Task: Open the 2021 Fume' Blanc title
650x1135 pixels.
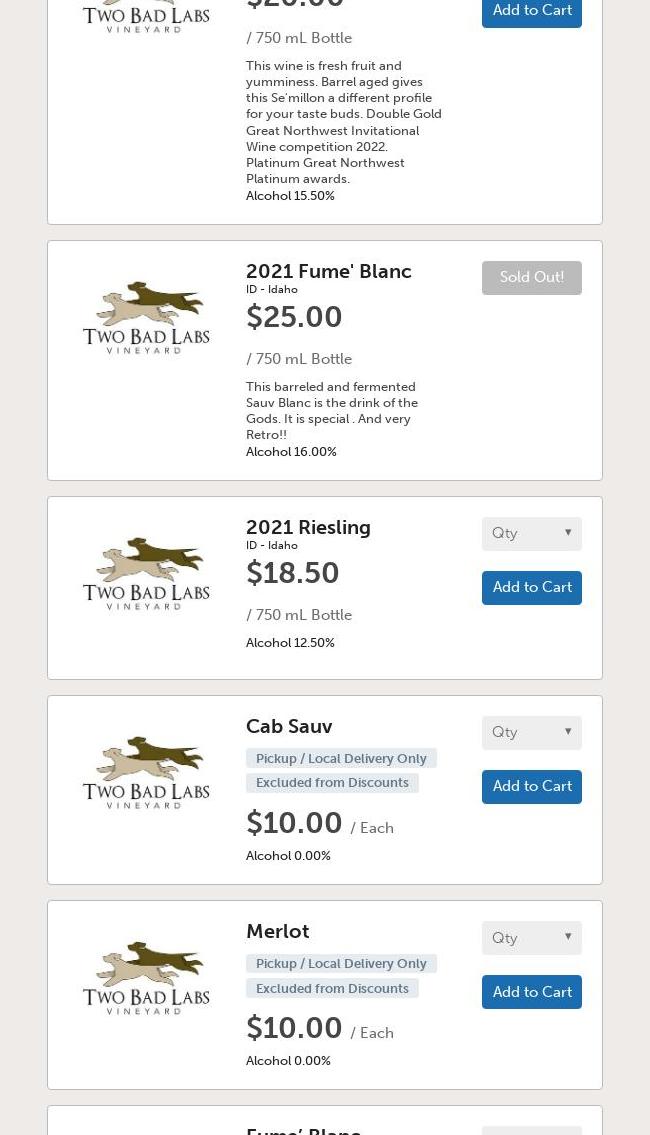Action: click(x=329, y=271)
